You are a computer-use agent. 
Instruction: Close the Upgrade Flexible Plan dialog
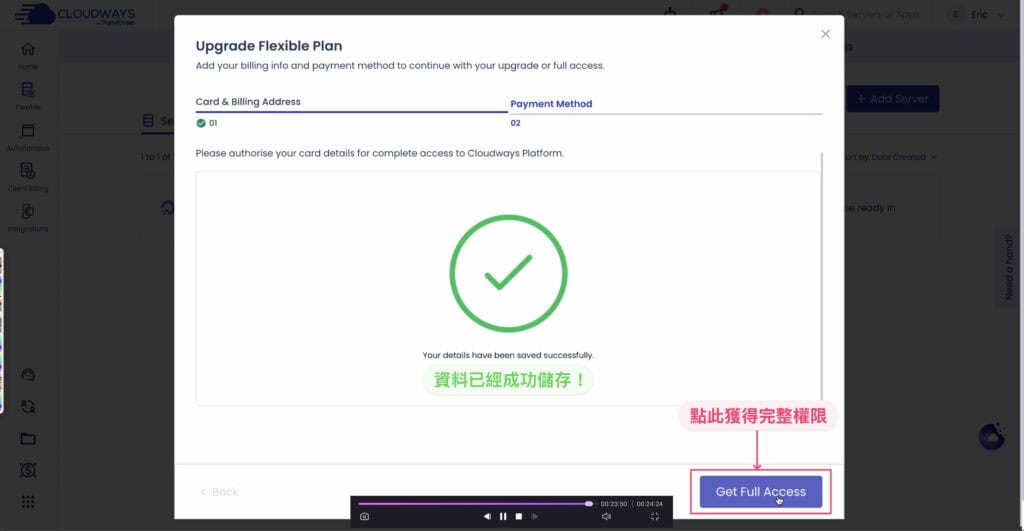[825, 34]
